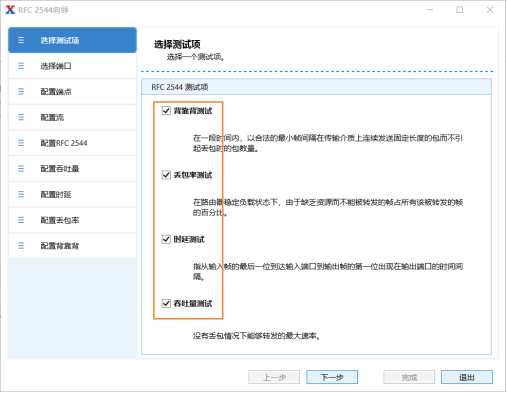This screenshot has width=507, height=393.
Task: Uncheck the 背靠背测试 checkbox
Action: [x=166, y=110]
